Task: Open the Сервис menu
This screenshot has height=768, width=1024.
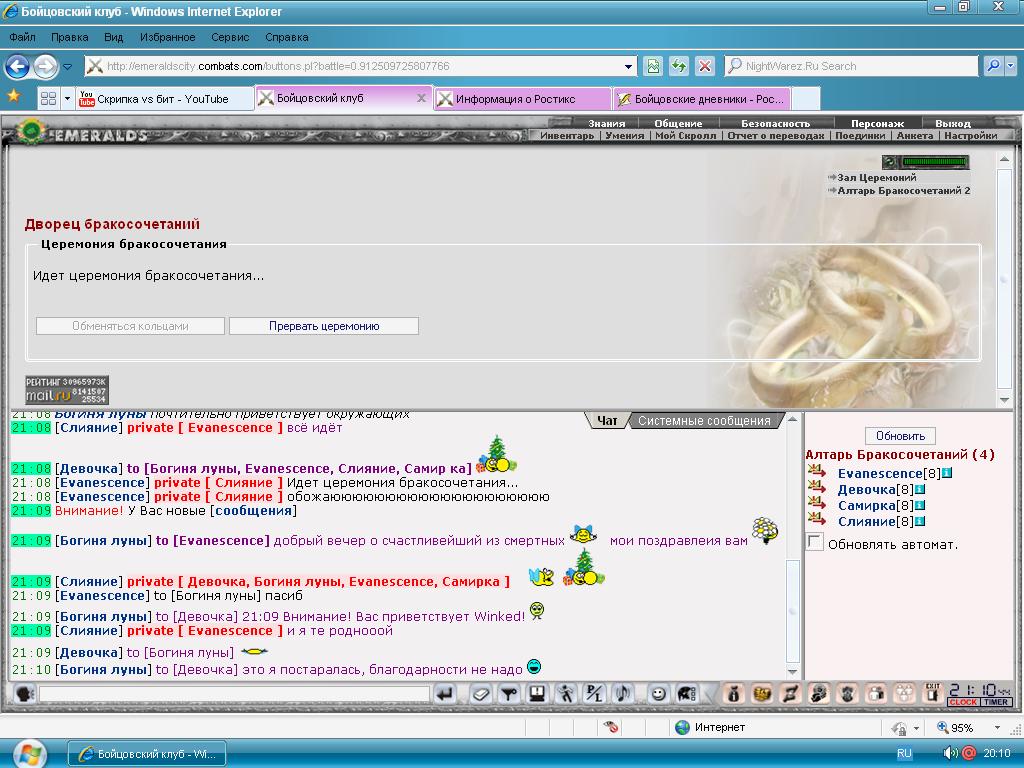Action: pyautogui.click(x=230, y=37)
